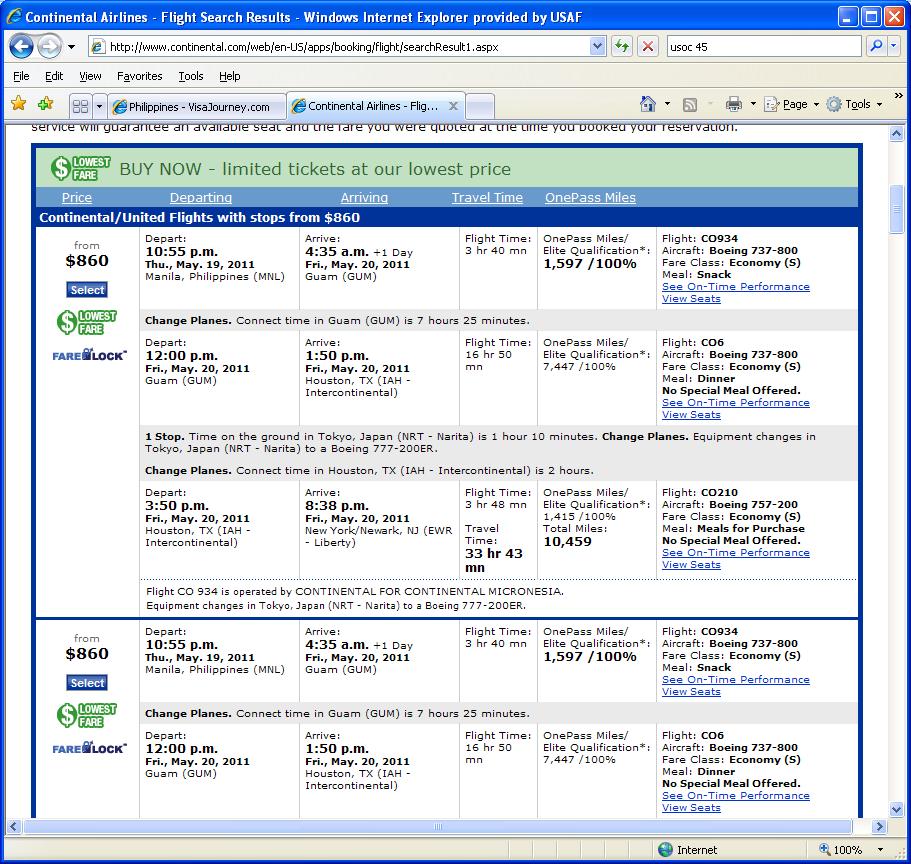See On-Time Performance for flight CO210
Screen dimensions: 911x864
pyautogui.click(x=736, y=553)
